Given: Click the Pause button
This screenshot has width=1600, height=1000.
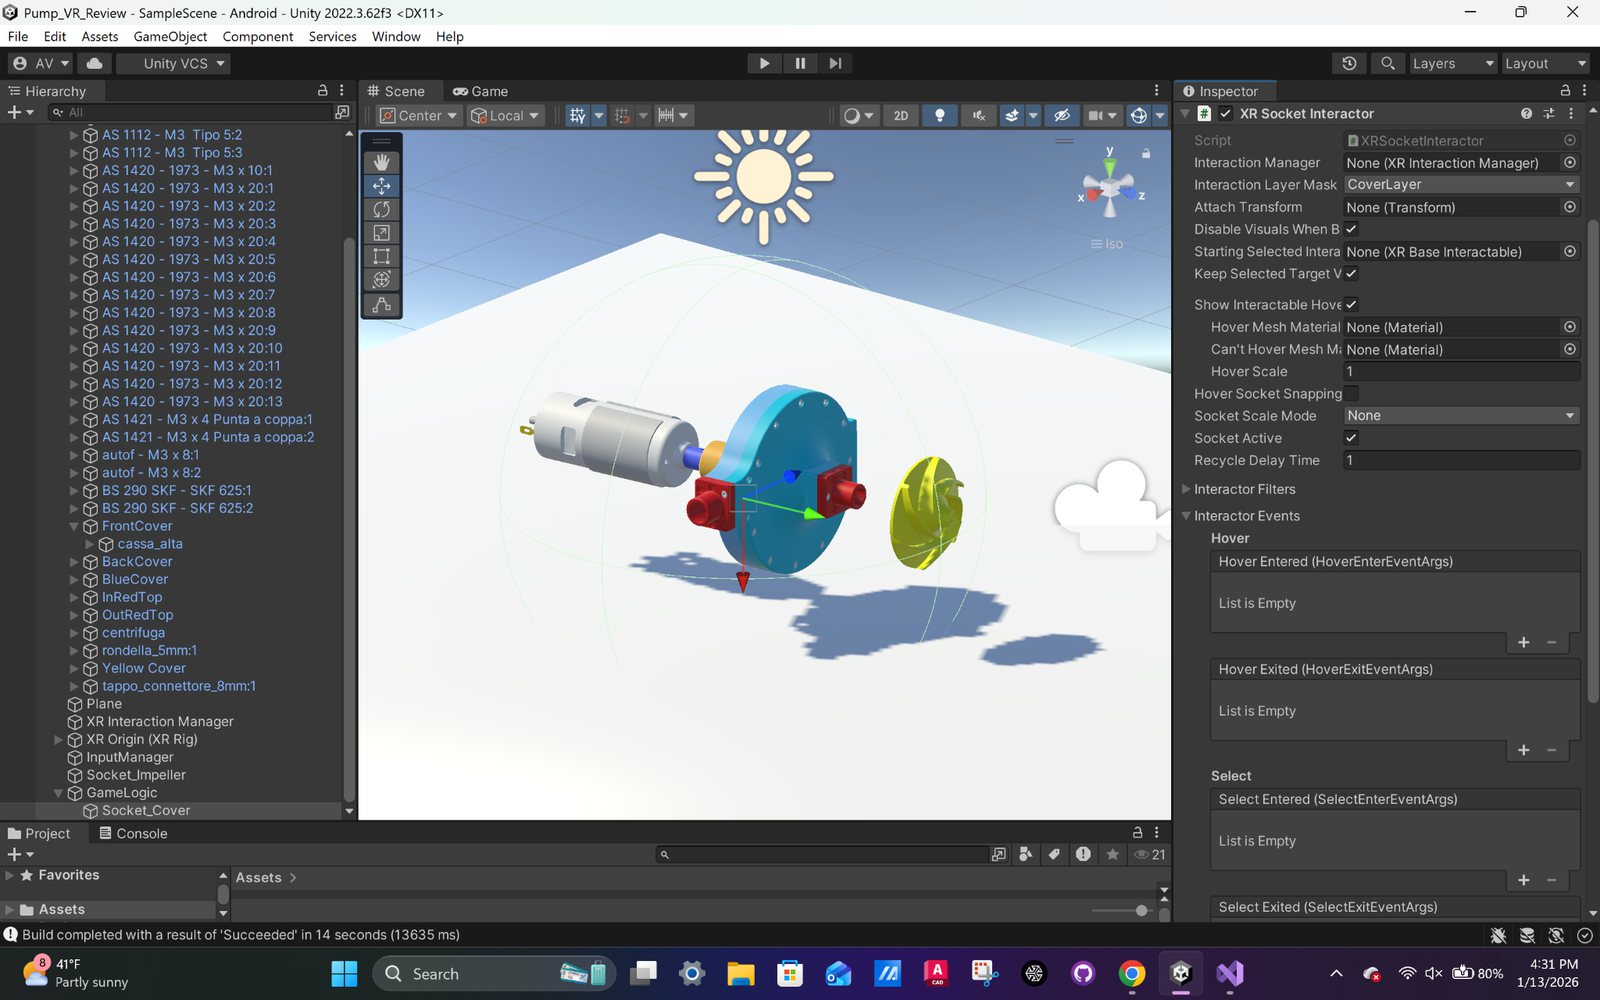Looking at the screenshot, I should coord(800,63).
